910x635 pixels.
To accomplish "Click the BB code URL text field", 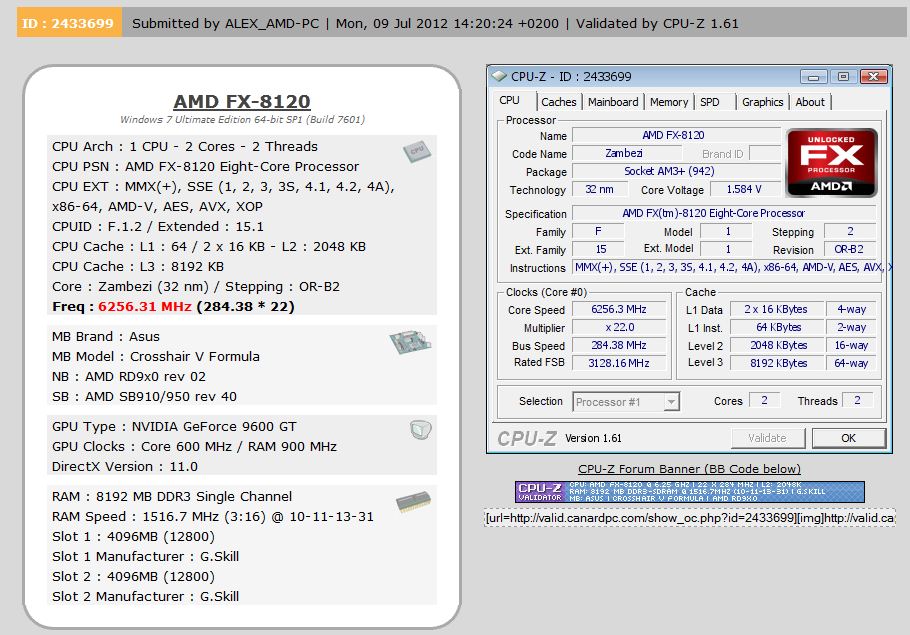I will point(689,518).
